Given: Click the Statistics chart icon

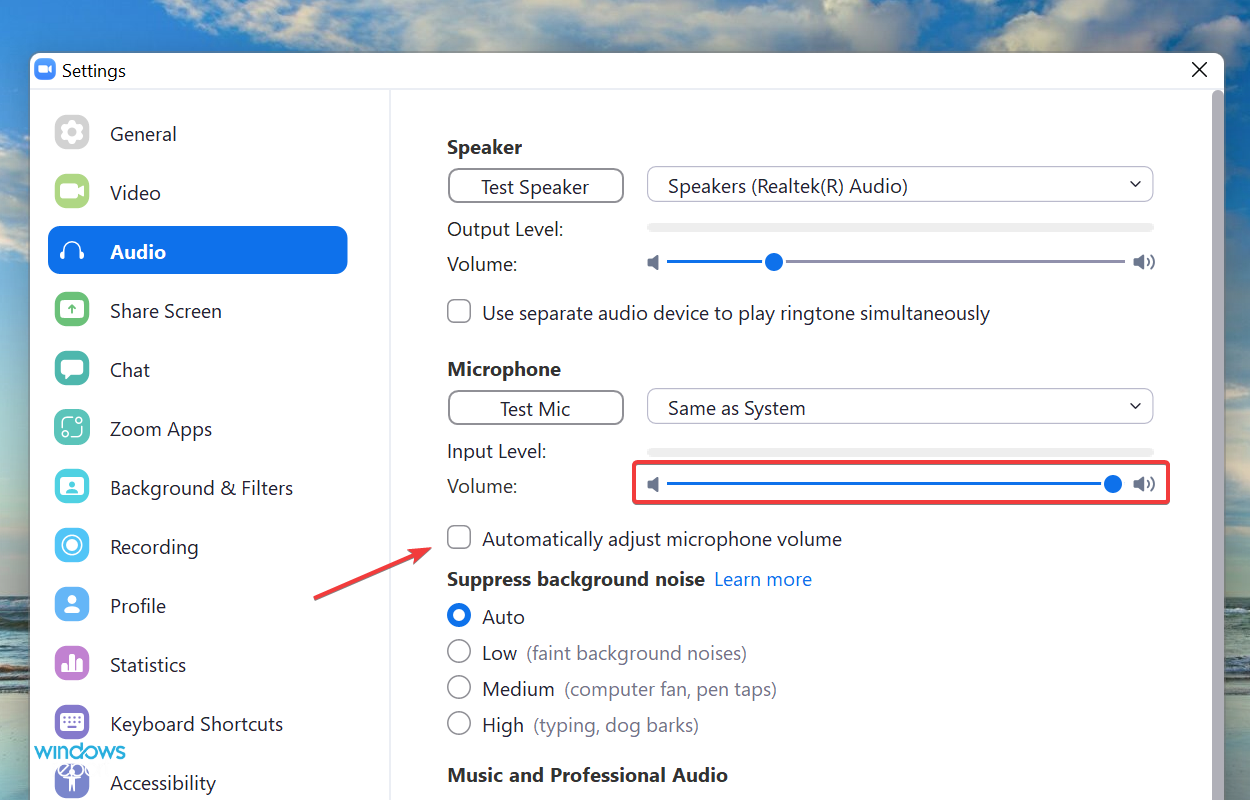Looking at the screenshot, I should tap(72, 664).
